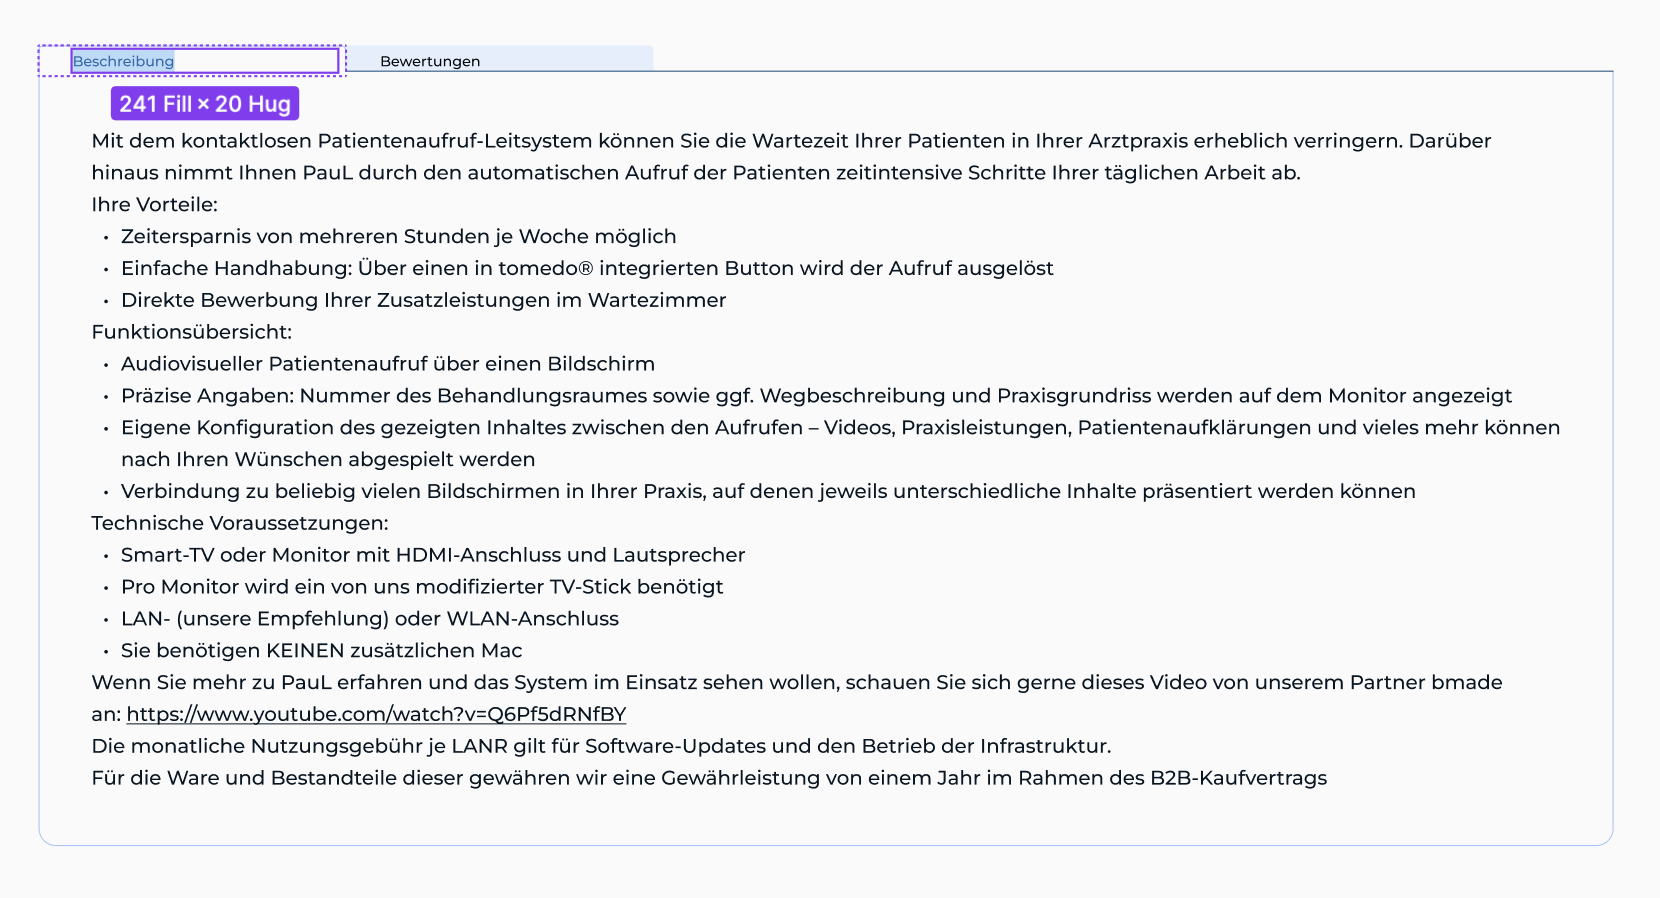Click the "KEINEN zusätzlichen Mac" bullet

point(321,651)
